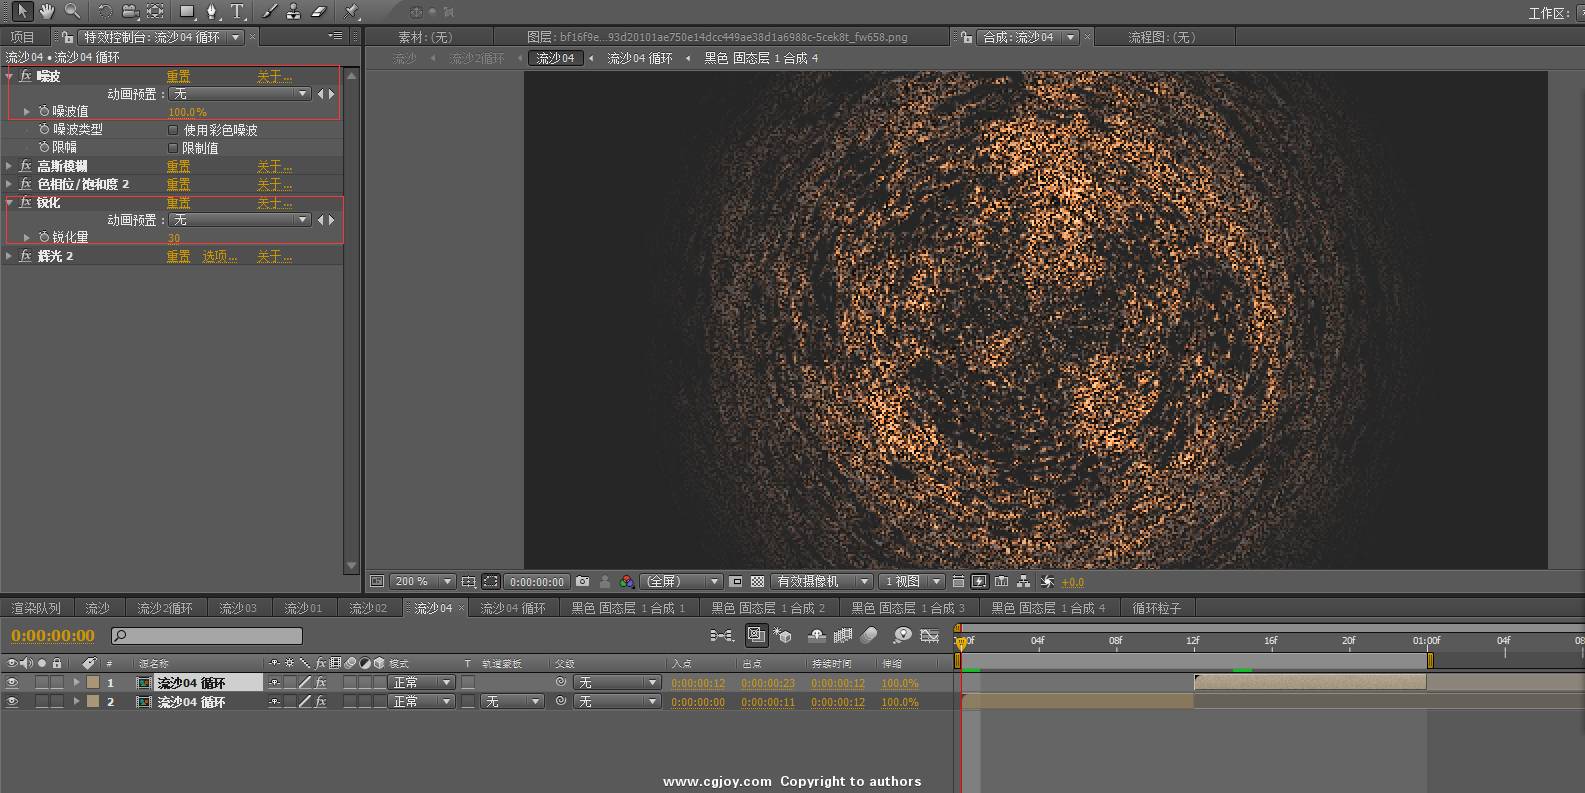
Task: Select the Puppet Pin tool
Action: point(351,11)
